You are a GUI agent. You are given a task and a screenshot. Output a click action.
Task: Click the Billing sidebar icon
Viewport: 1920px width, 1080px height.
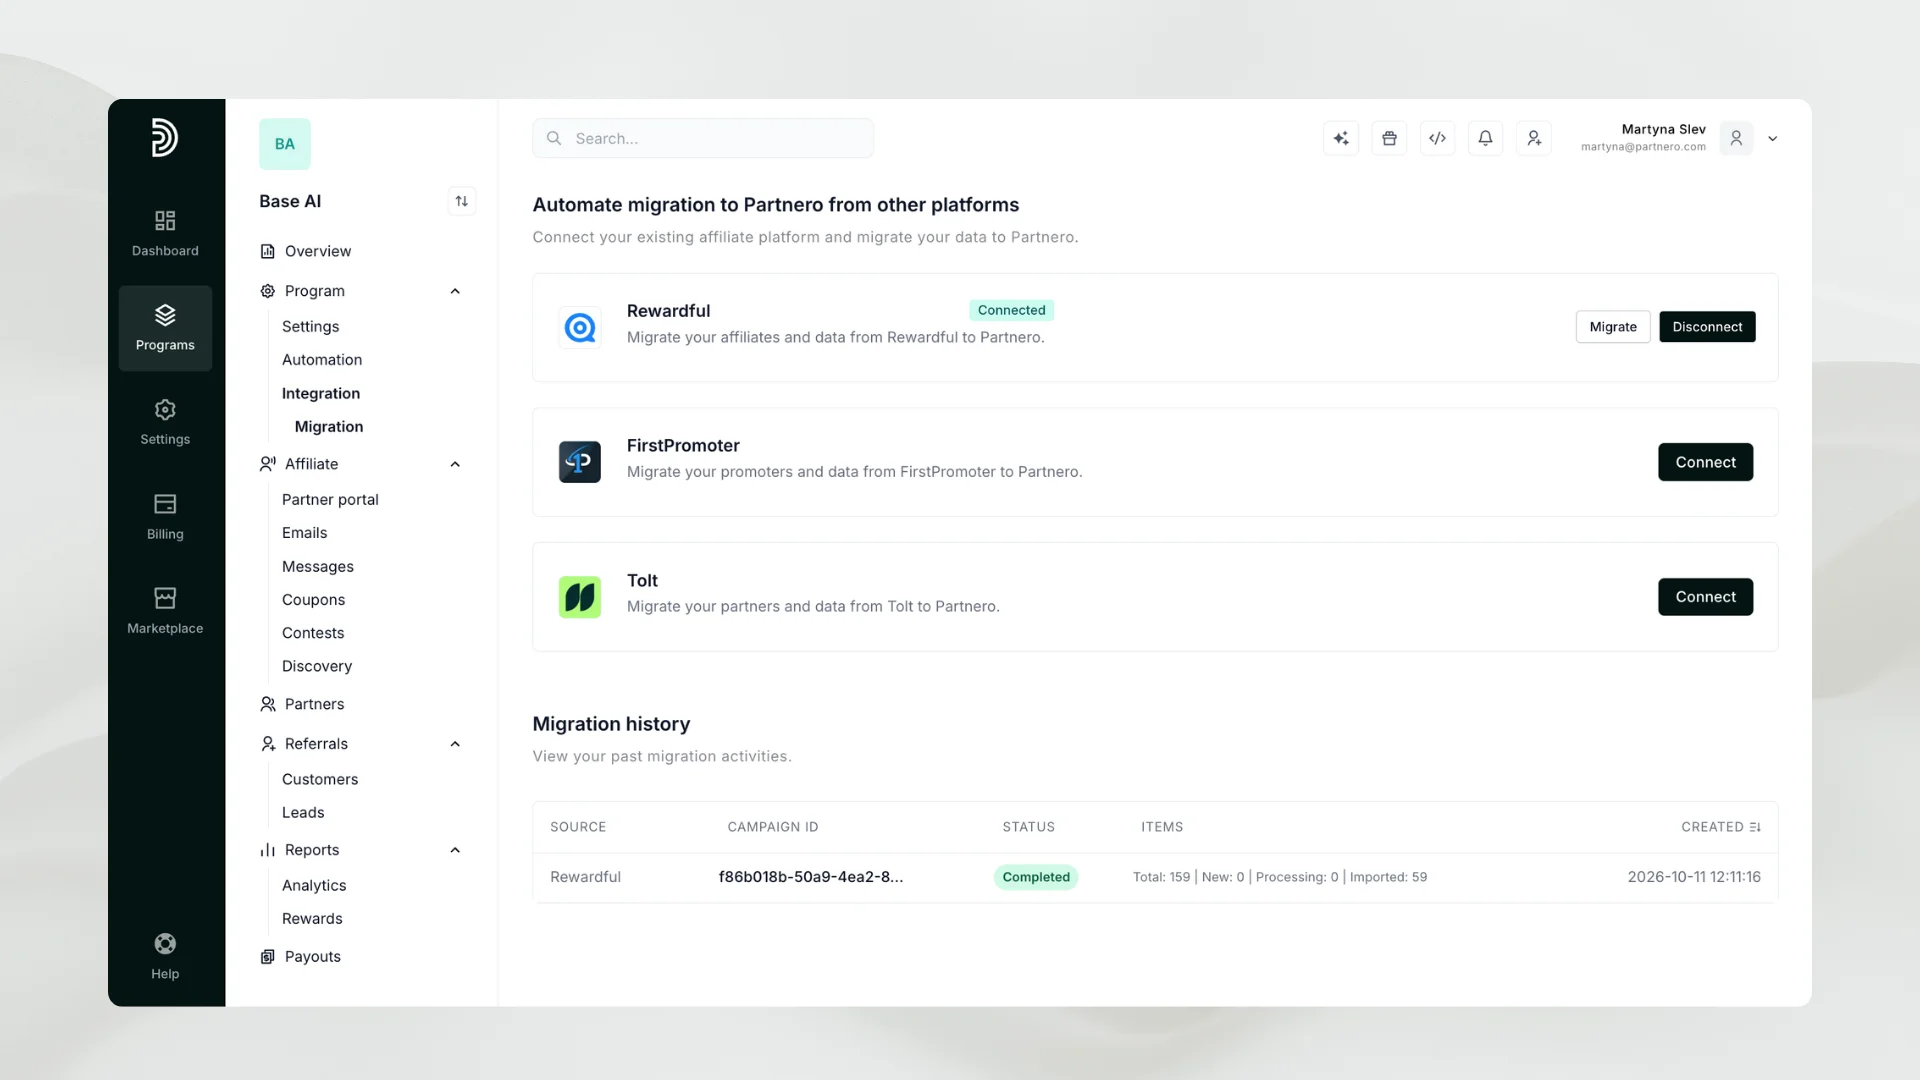[165, 504]
